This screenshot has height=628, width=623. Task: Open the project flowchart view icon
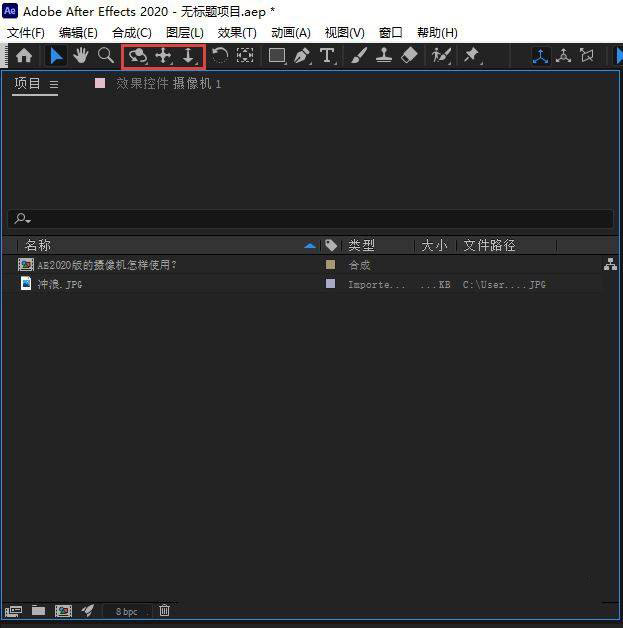610,264
